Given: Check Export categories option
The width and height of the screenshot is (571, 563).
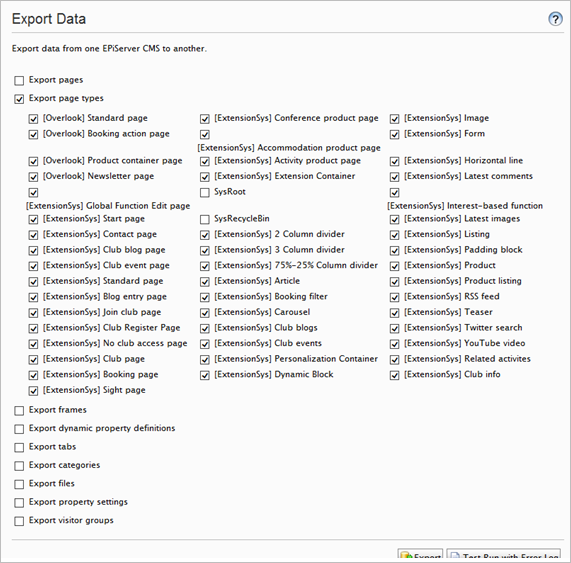Looking at the screenshot, I should (x=19, y=466).
